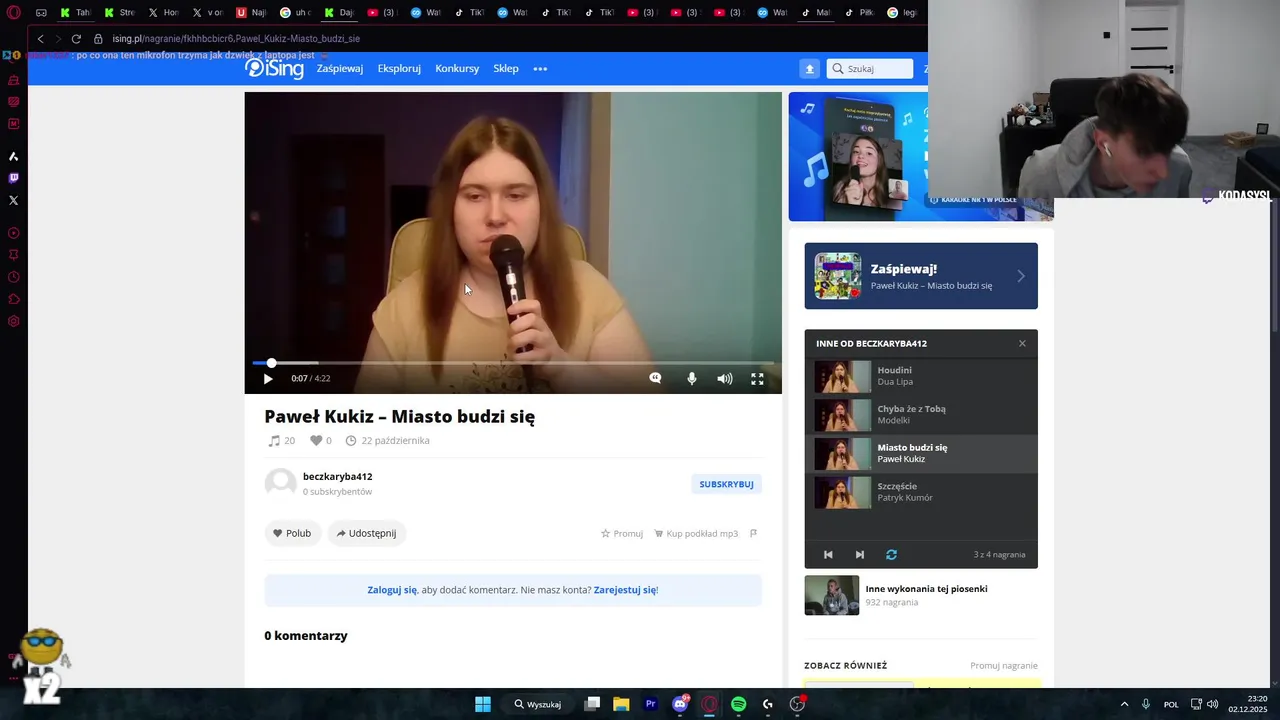Focus the Szukaj search field

pyautogui.click(x=870, y=68)
